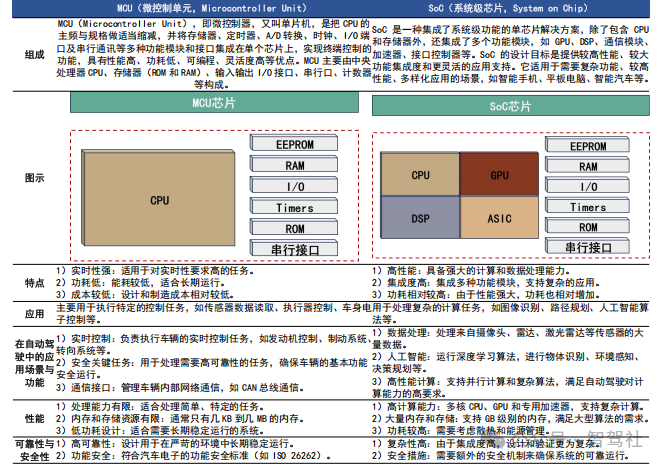The height and width of the screenshot is (466, 664).
Task: Select the 图示 row label
Action: point(35,178)
